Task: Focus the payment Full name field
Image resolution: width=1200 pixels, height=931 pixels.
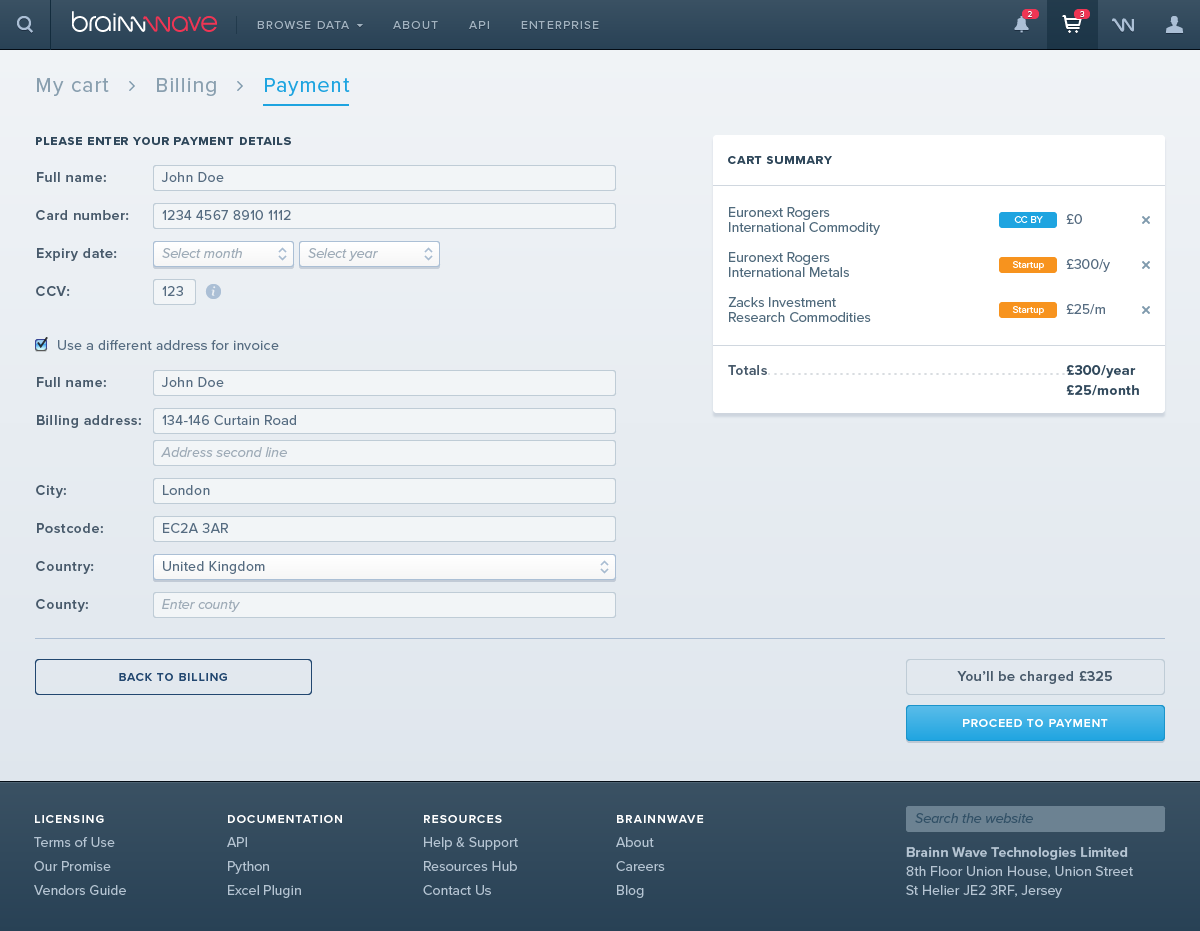Action: click(x=384, y=178)
